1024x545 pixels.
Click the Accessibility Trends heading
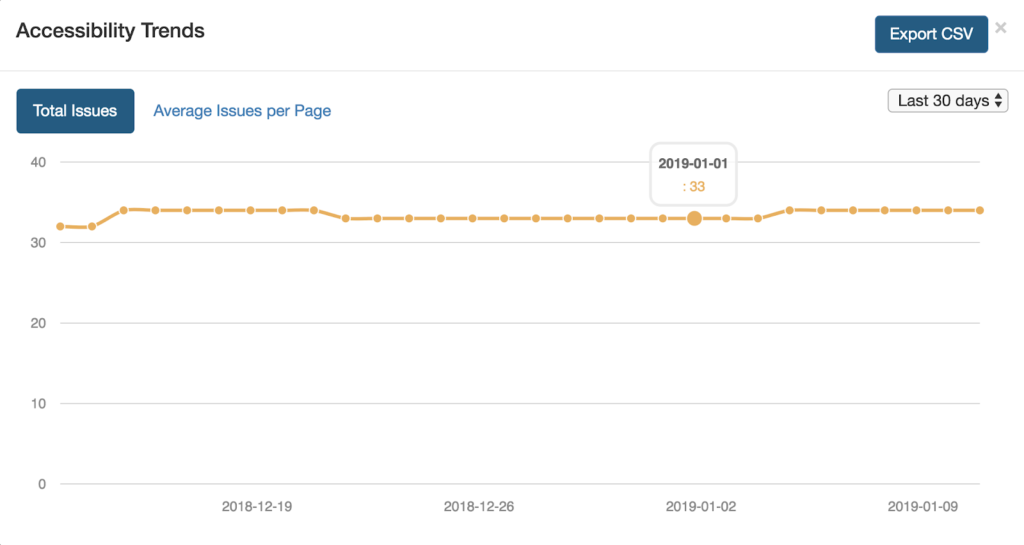tap(110, 31)
